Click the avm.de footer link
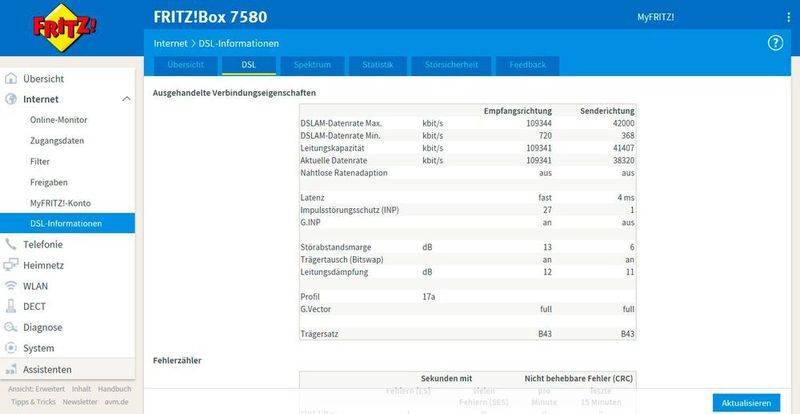Screen dimensions: 800x414 pyautogui.click(x=117, y=402)
